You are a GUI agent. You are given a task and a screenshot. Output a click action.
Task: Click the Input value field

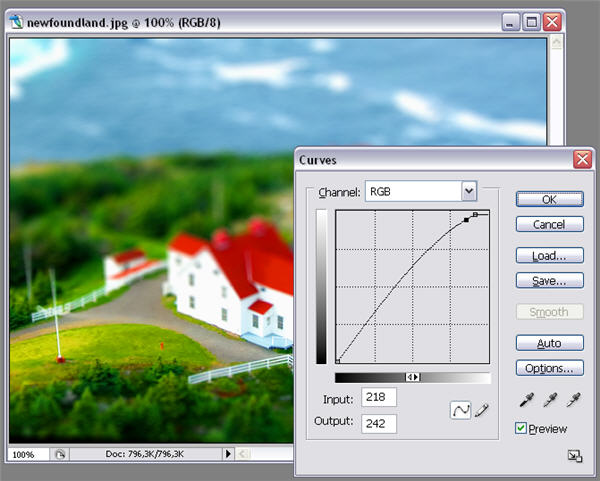379,398
